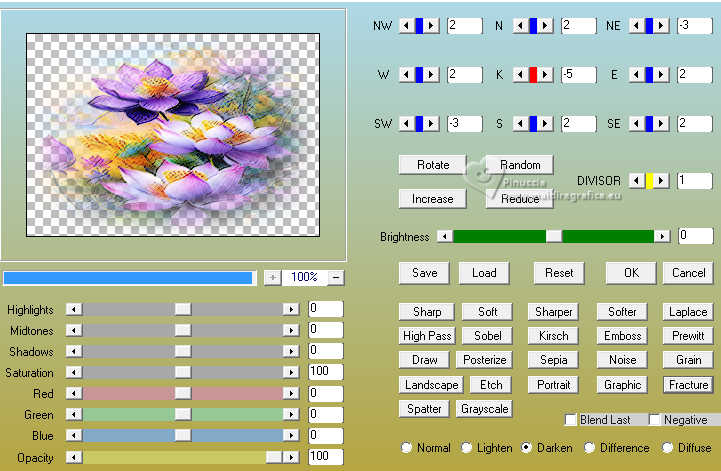Select the Lighten blend mode
The image size is (721, 471).
coord(466,448)
